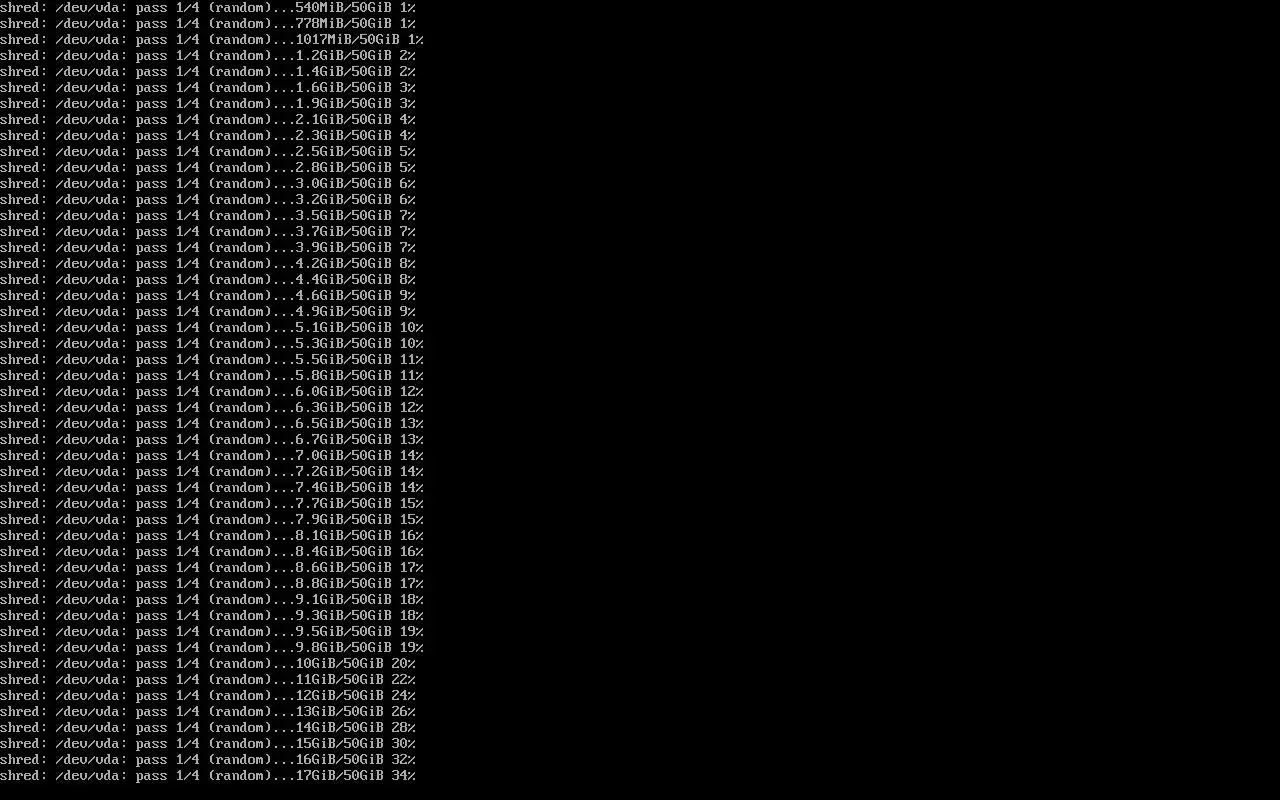1280x800 pixels.
Task: Click the line reading 9.1GiB/50GiB 18%
Action: [x=212, y=599]
